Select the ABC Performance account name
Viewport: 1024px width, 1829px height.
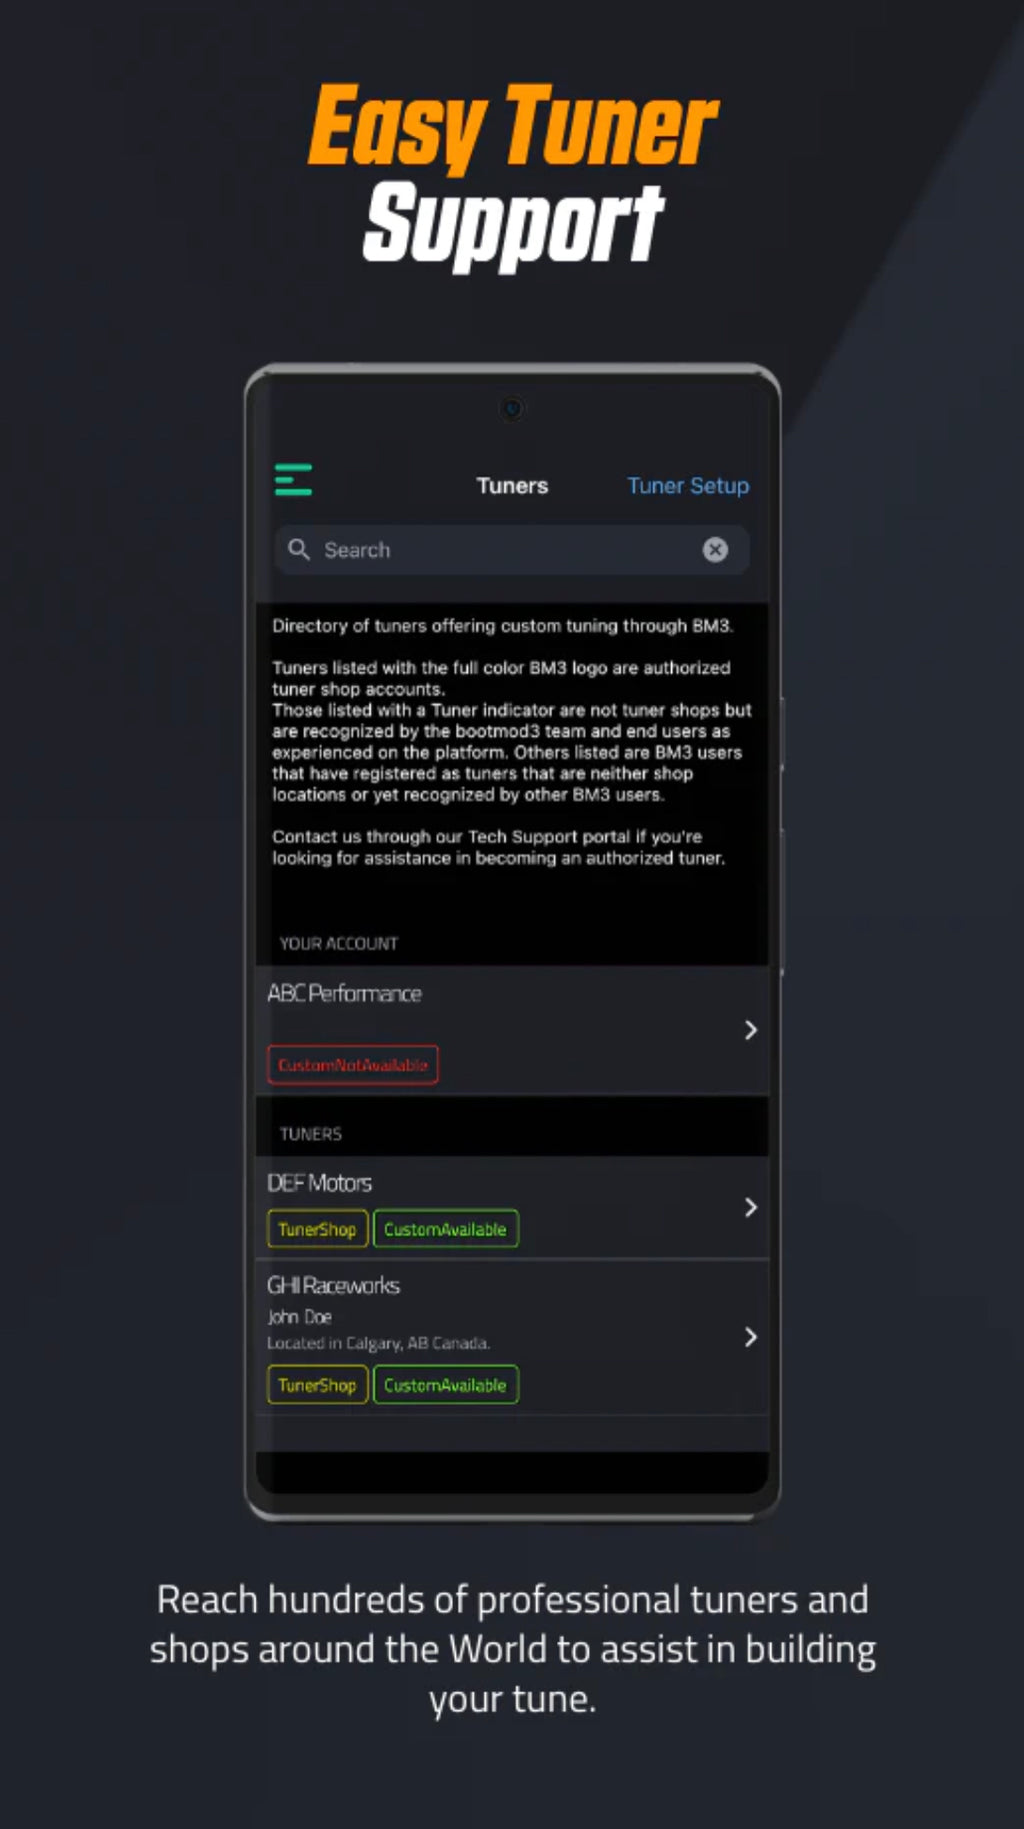click(344, 994)
